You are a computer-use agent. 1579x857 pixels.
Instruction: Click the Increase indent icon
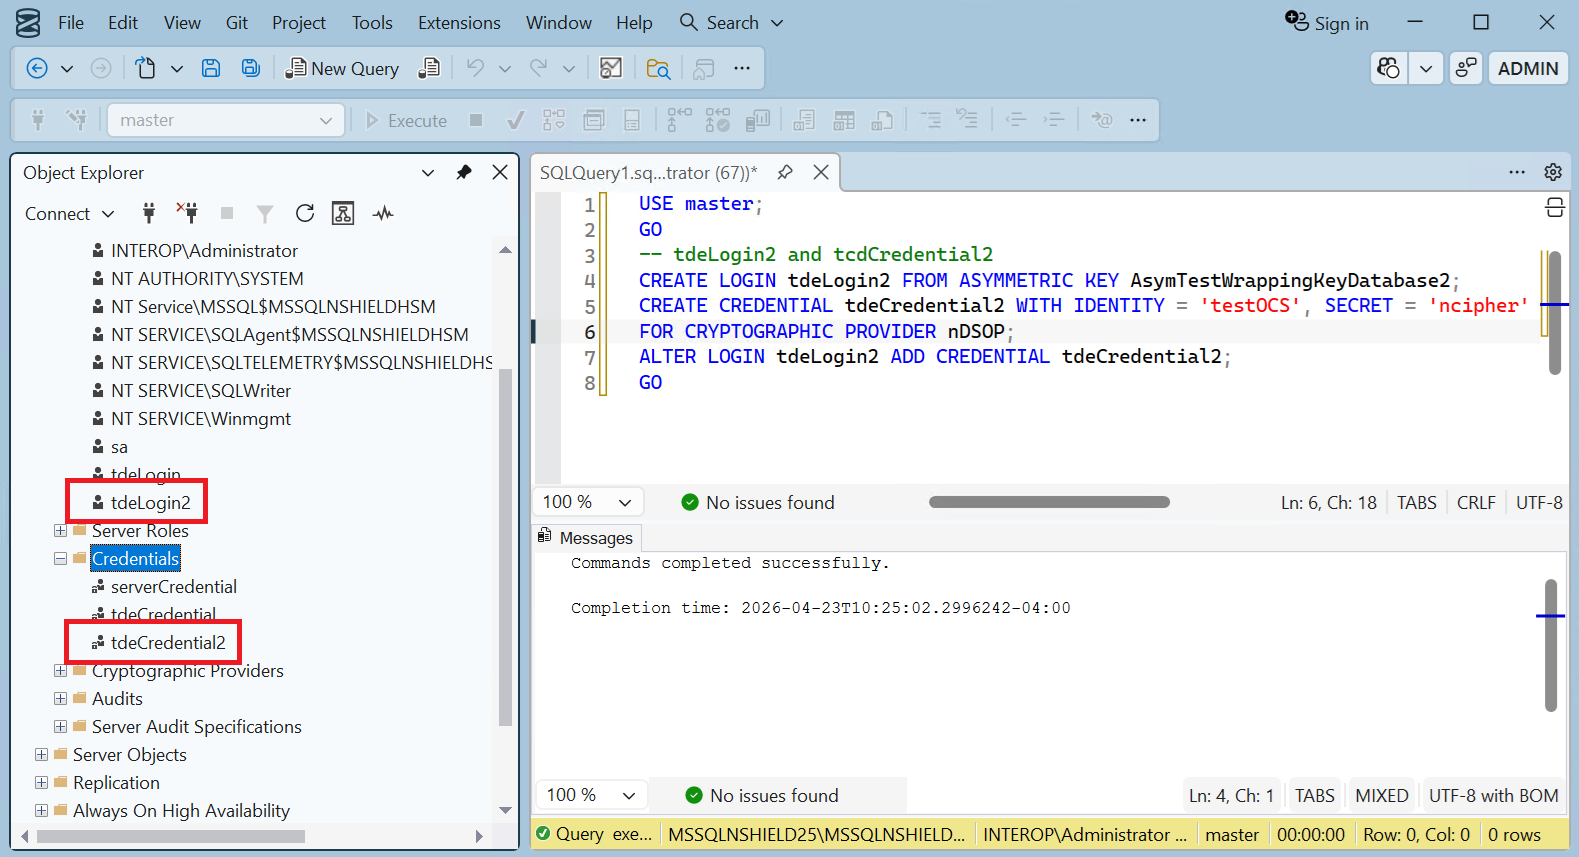click(1054, 120)
